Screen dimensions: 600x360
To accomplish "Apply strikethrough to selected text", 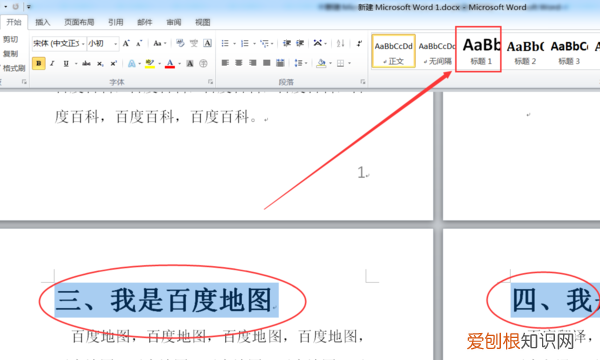I will (86, 63).
